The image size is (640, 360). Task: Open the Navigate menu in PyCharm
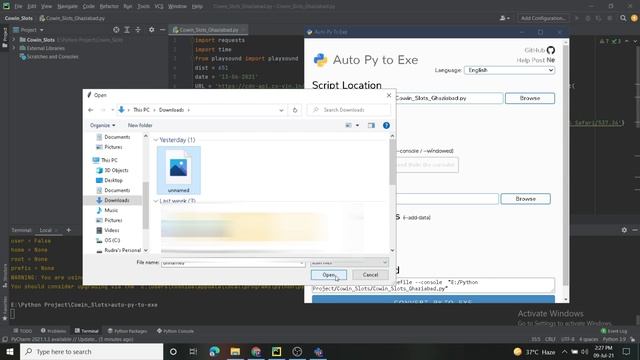click(67, 7)
